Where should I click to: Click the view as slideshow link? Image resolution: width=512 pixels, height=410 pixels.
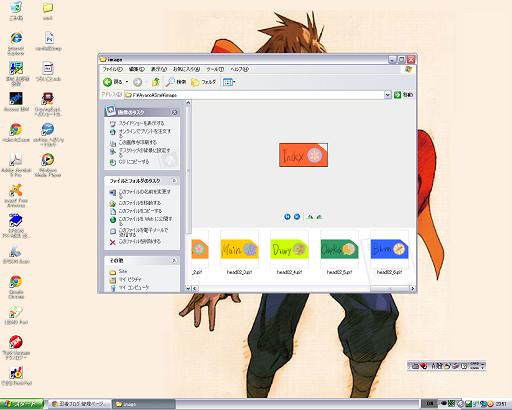141,123
